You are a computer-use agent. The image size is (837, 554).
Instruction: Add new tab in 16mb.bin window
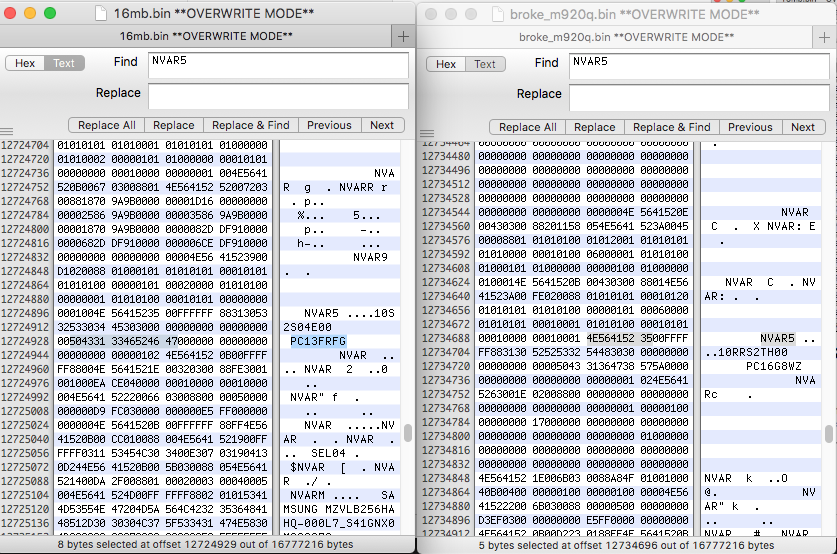[403, 36]
